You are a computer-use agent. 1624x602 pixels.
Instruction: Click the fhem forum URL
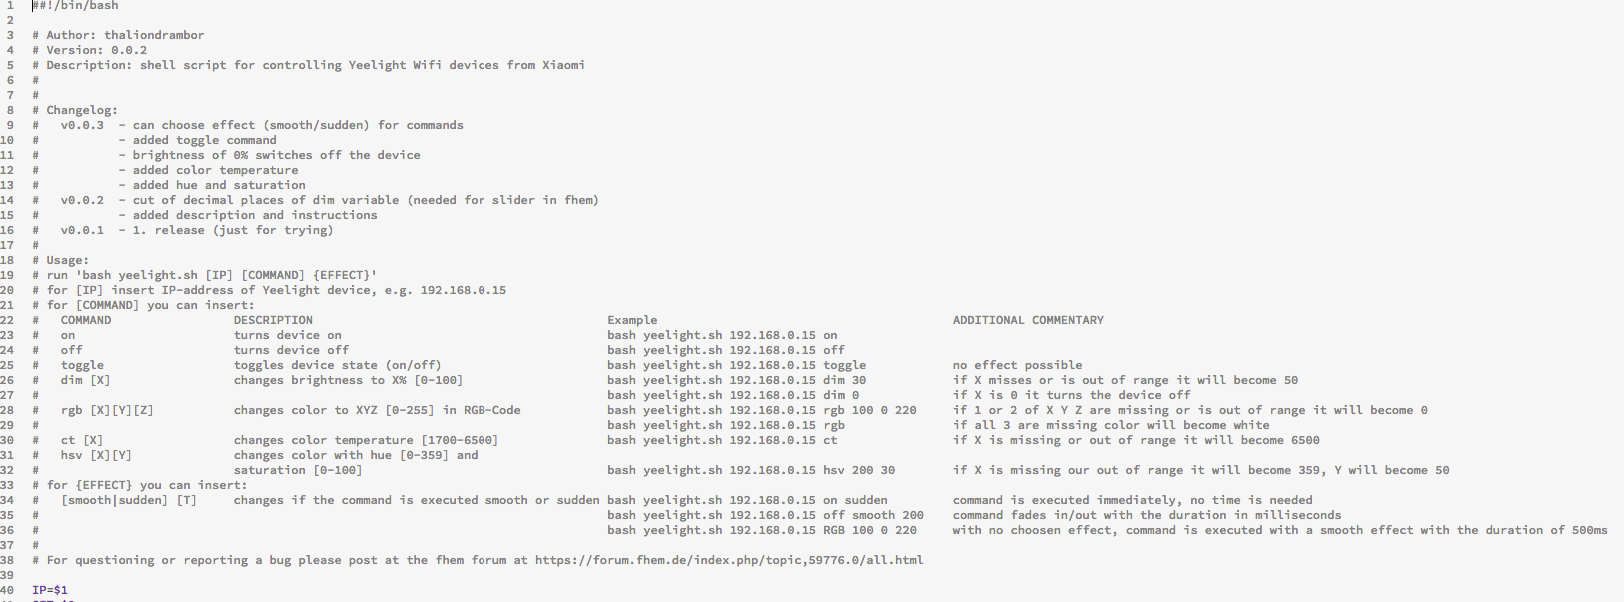[x=728, y=560]
